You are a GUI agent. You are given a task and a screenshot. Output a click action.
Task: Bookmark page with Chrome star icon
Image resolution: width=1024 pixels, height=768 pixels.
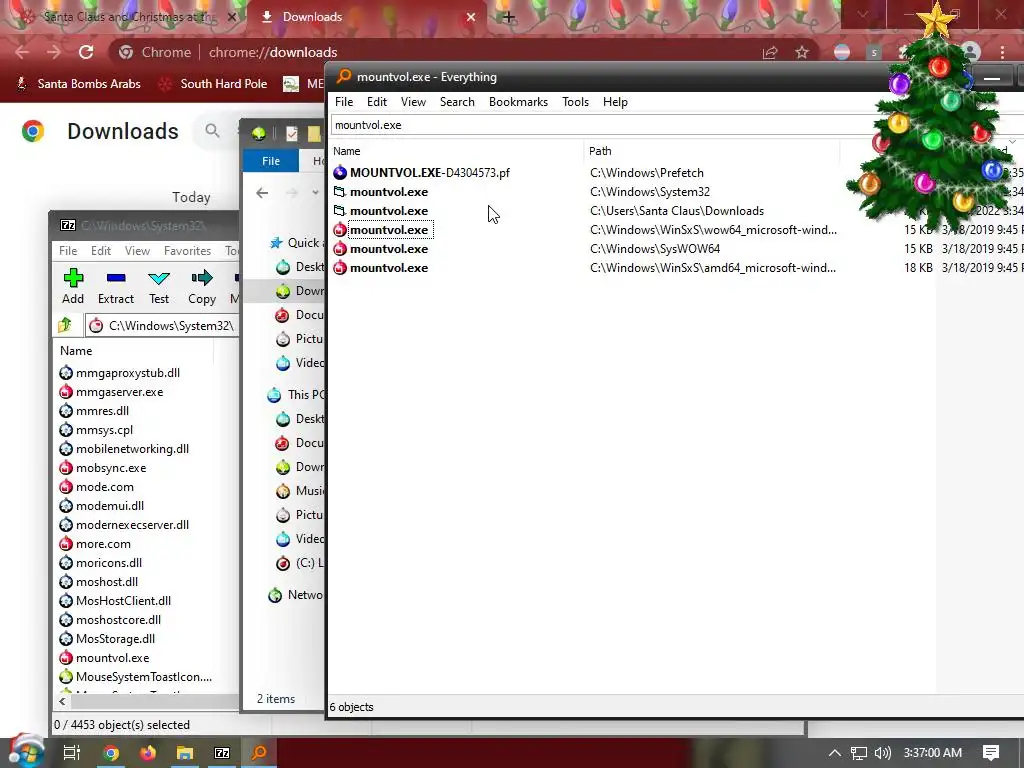[802, 52]
